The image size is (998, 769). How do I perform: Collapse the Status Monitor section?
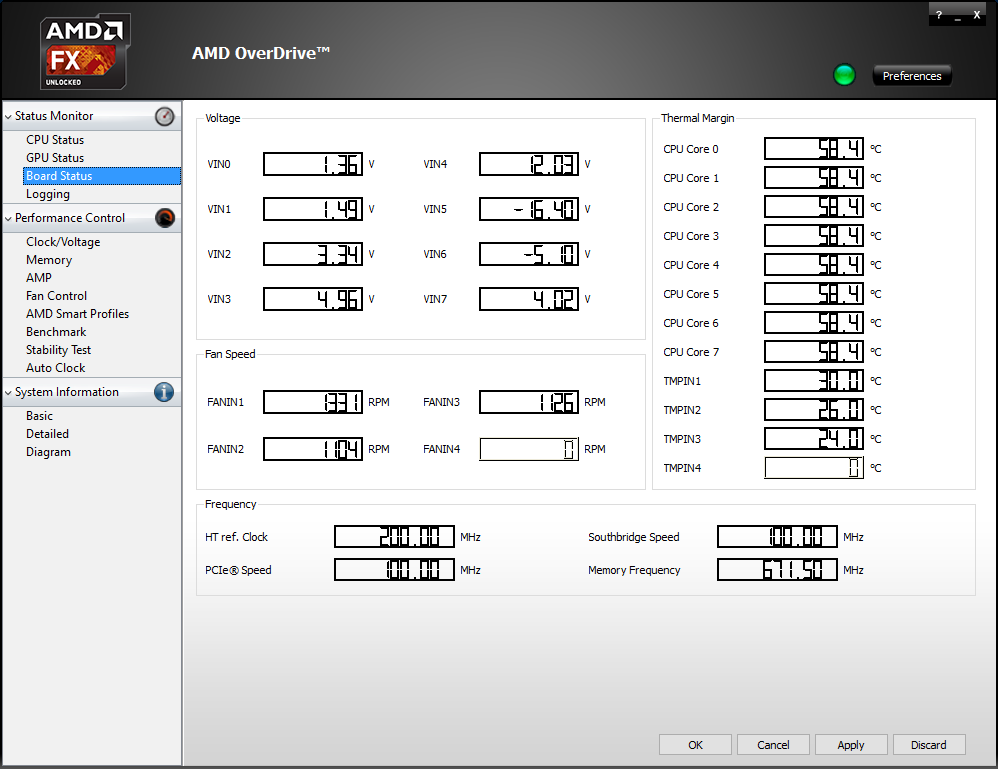point(8,116)
